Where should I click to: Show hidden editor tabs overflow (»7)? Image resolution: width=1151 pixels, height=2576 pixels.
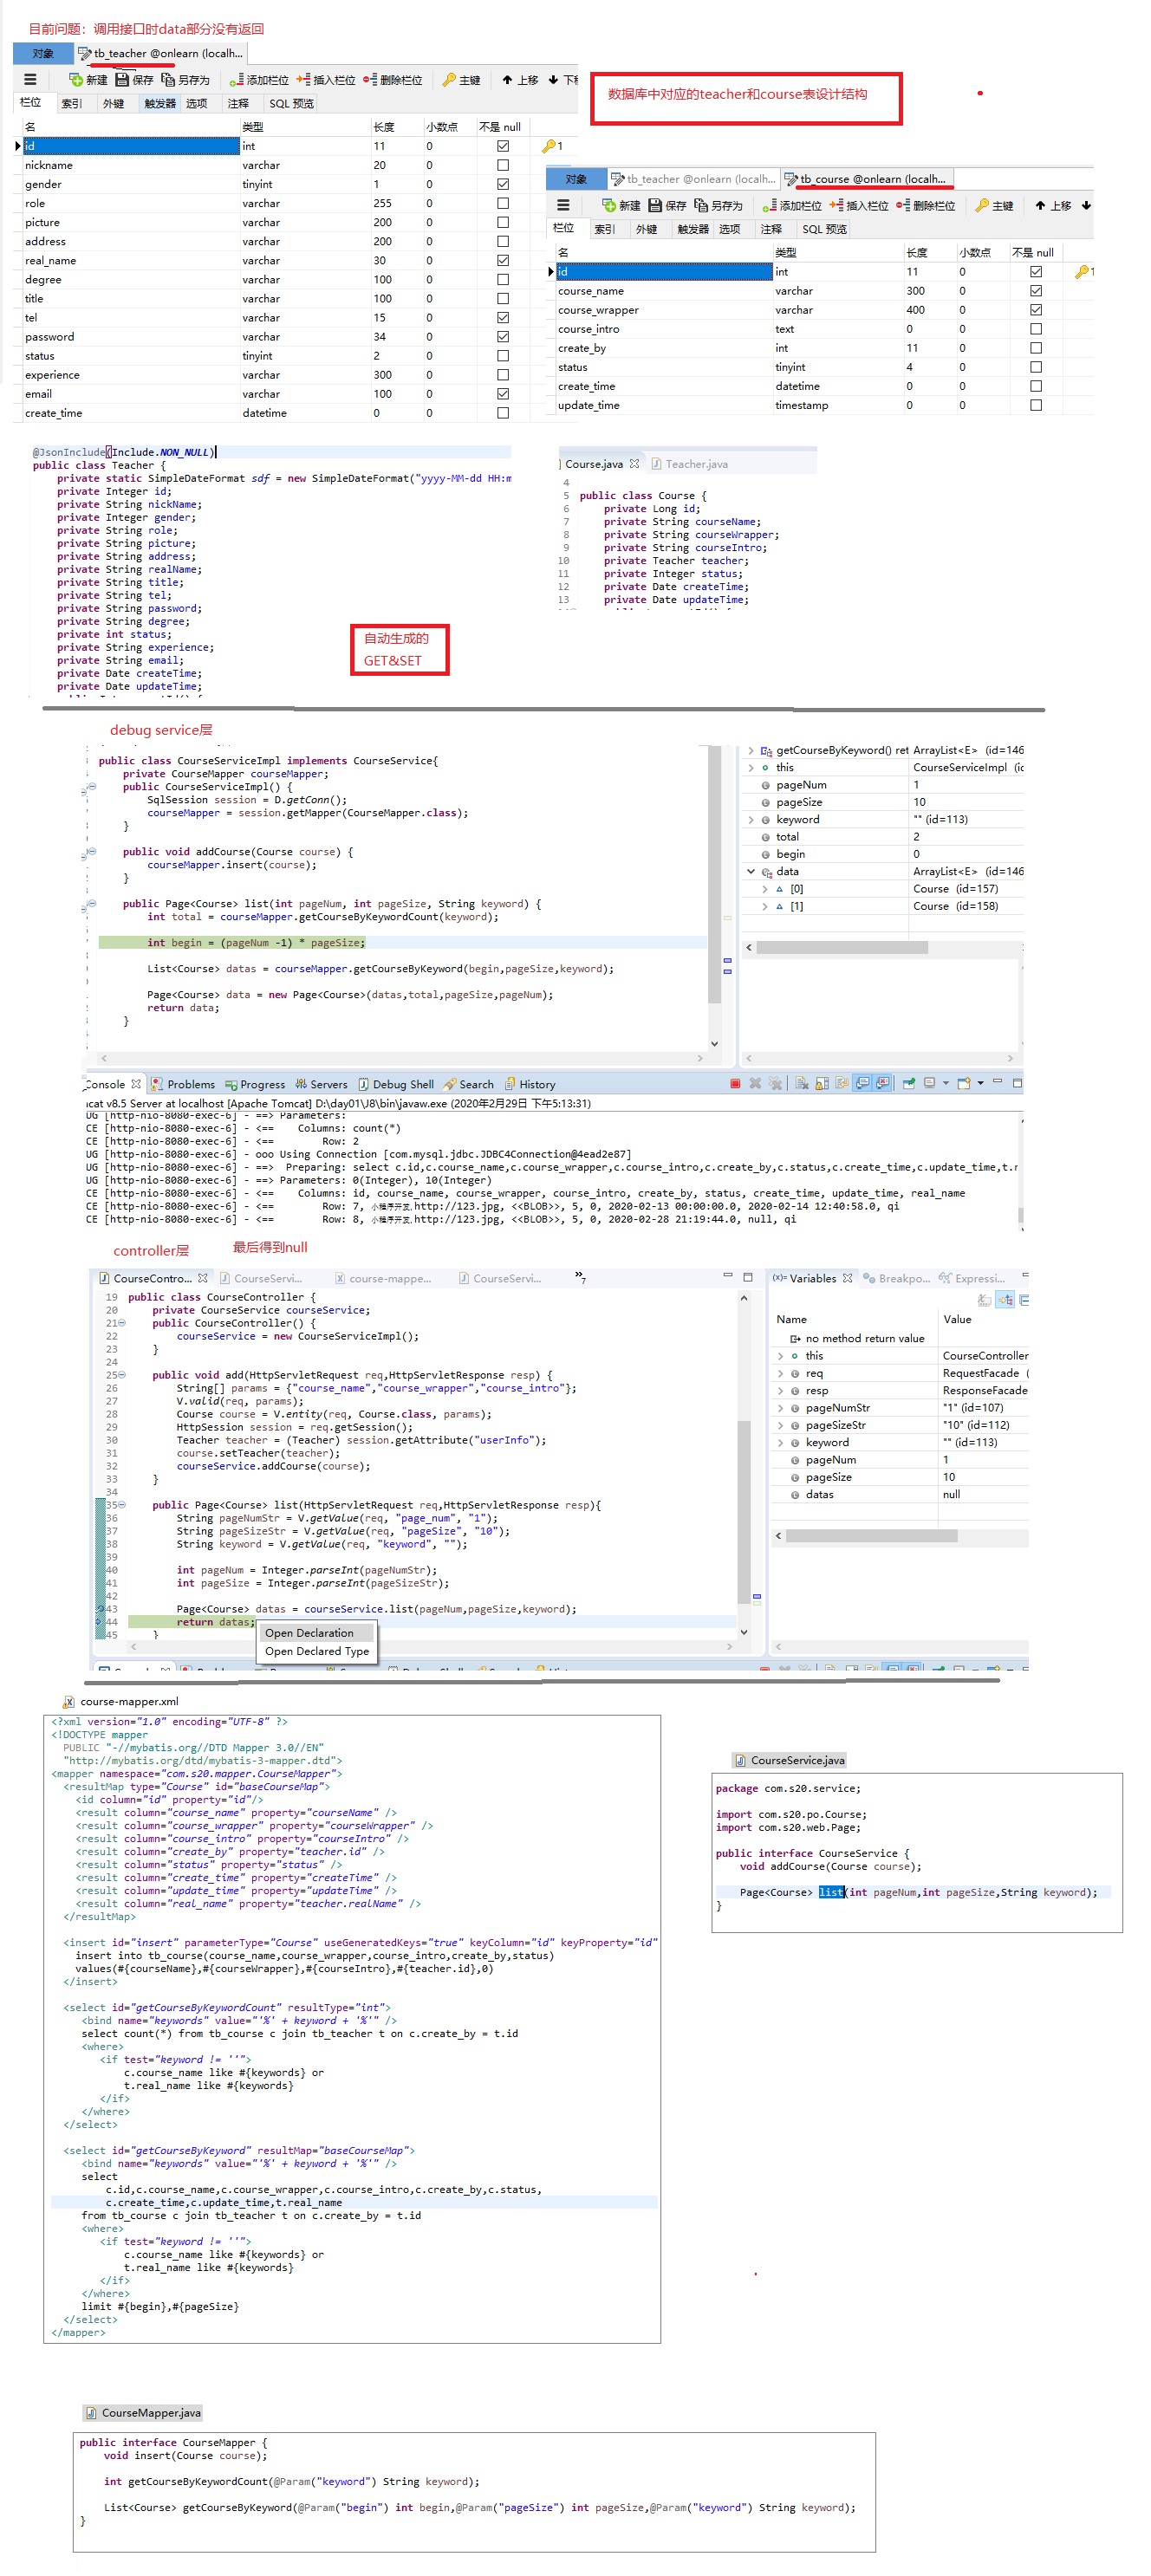581,1277
